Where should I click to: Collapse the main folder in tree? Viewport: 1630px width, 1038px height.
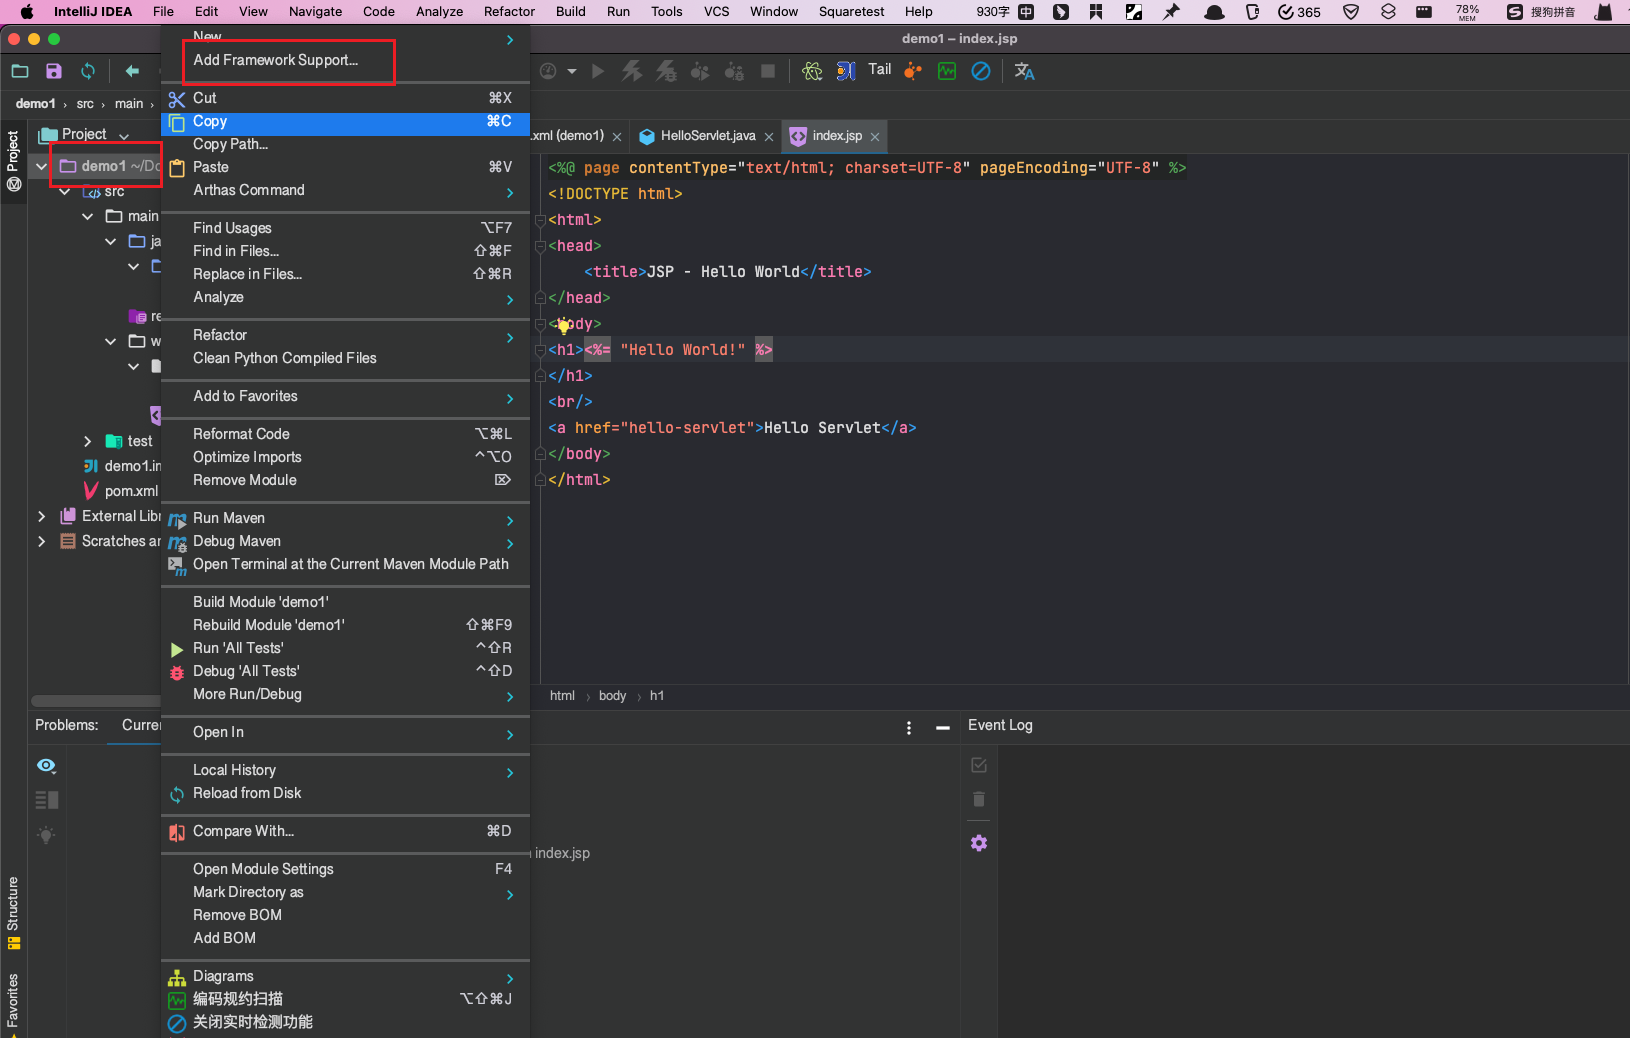click(88, 216)
